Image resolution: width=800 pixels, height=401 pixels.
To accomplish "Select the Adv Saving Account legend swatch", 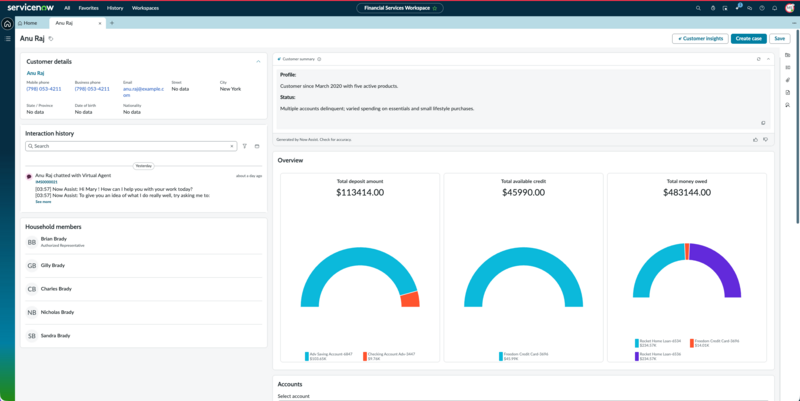I will pyautogui.click(x=307, y=357).
